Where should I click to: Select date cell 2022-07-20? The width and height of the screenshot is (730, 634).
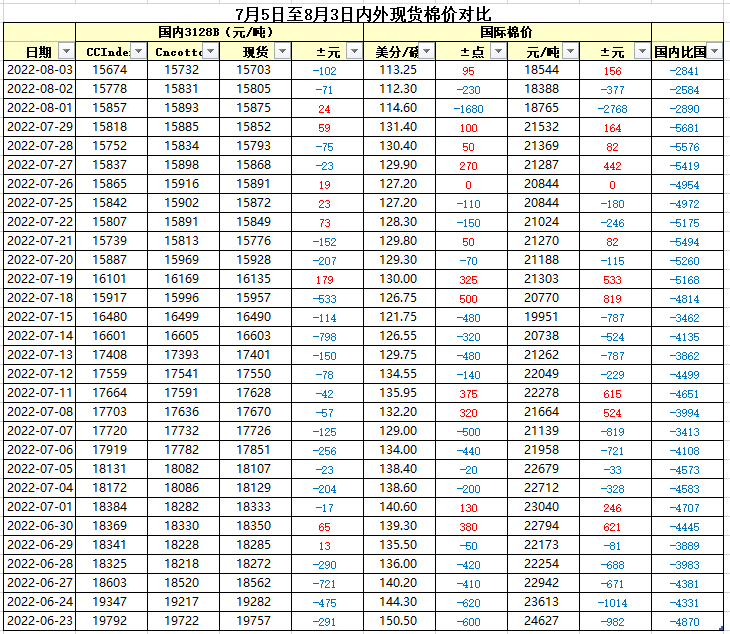pyautogui.click(x=40, y=260)
